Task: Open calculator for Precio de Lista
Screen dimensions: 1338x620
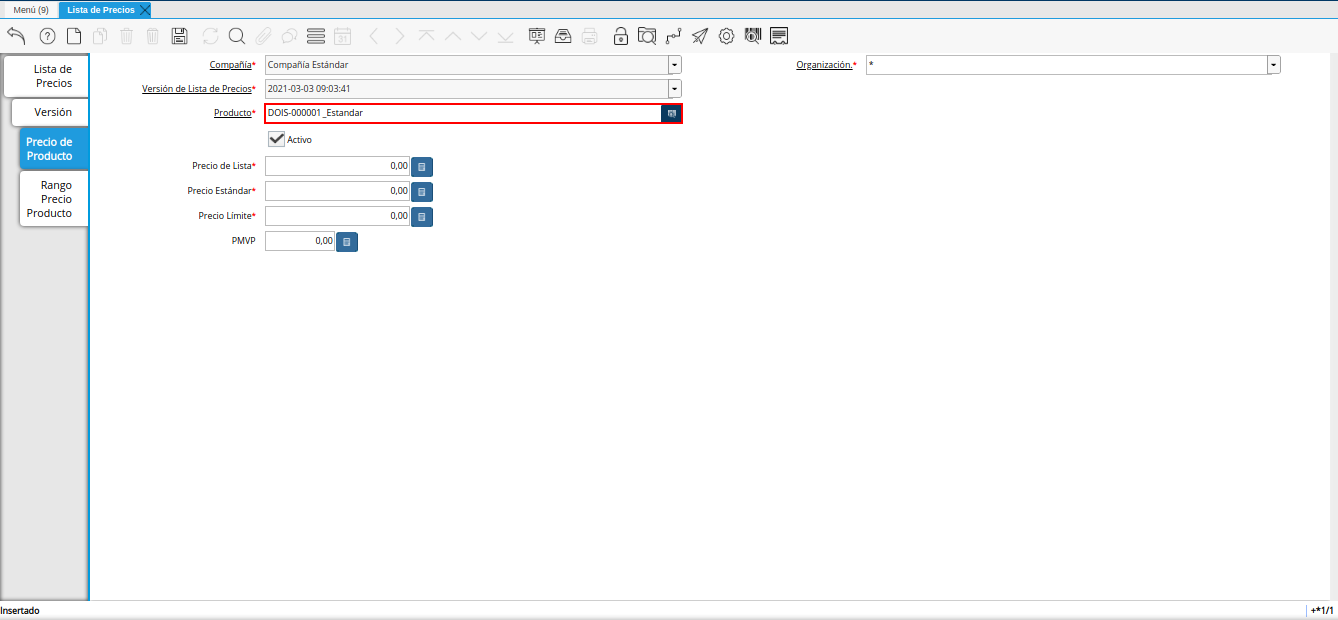Action: pyautogui.click(x=422, y=166)
